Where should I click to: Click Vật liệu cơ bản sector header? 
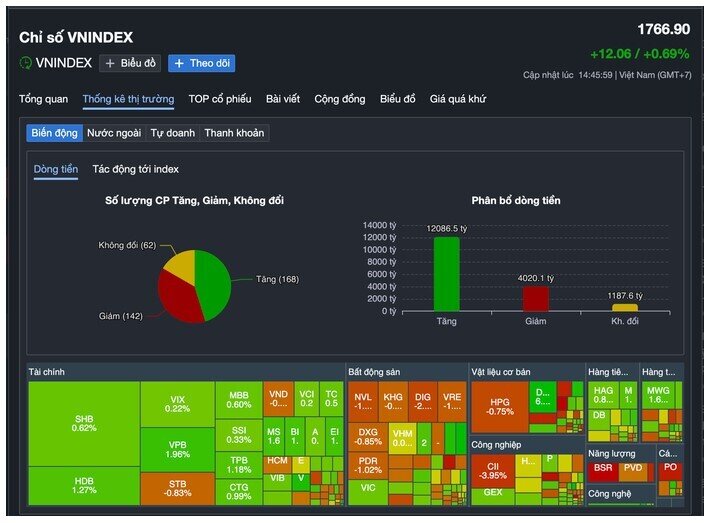point(501,372)
